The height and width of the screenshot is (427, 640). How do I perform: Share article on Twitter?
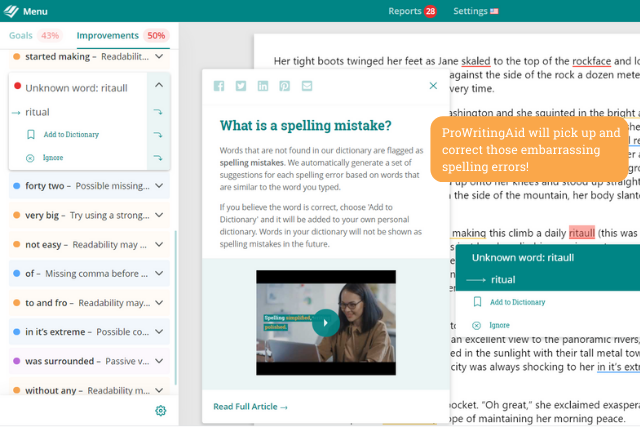pyautogui.click(x=241, y=86)
